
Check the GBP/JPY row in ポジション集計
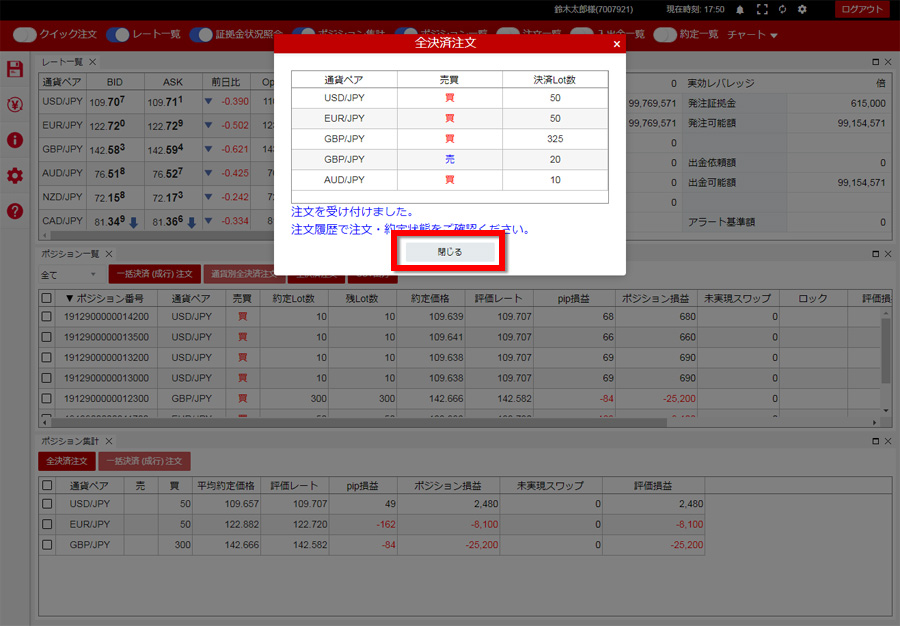(47, 545)
